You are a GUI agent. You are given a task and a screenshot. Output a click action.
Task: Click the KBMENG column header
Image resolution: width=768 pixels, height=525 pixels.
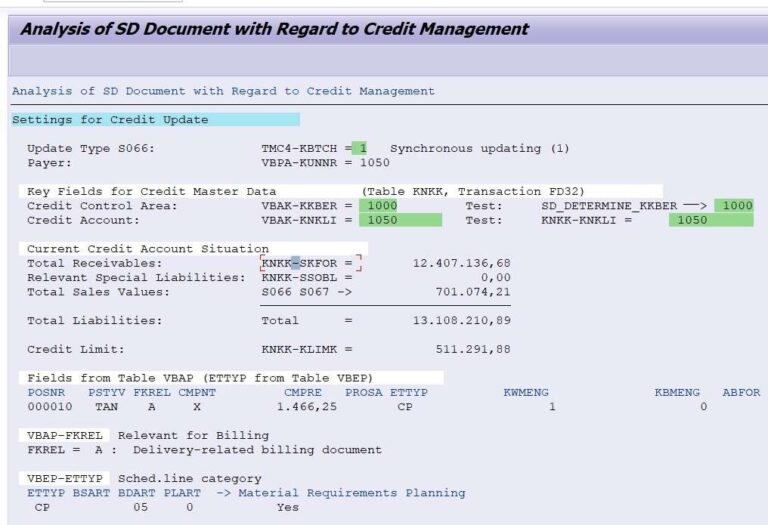tap(677, 393)
